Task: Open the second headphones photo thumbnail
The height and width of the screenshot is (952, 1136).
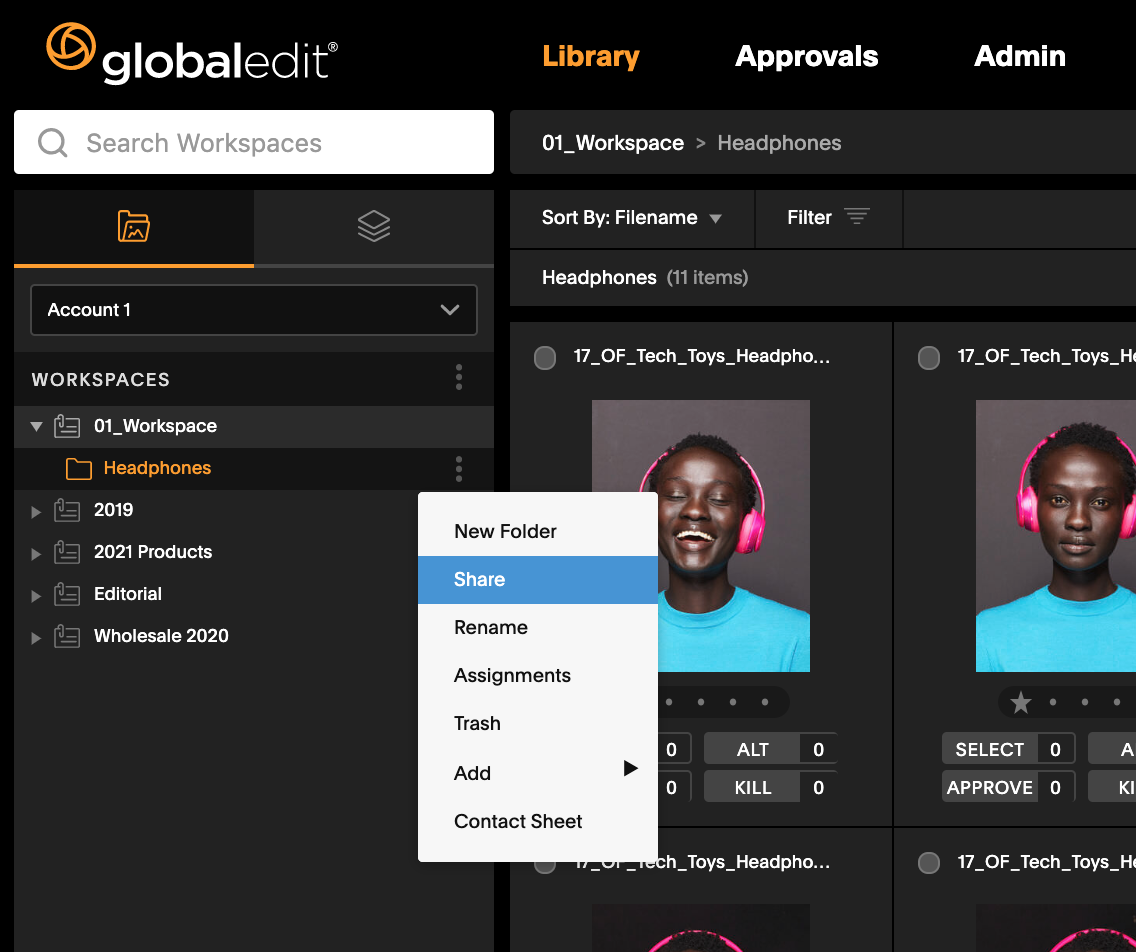Action: click(1056, 536)
